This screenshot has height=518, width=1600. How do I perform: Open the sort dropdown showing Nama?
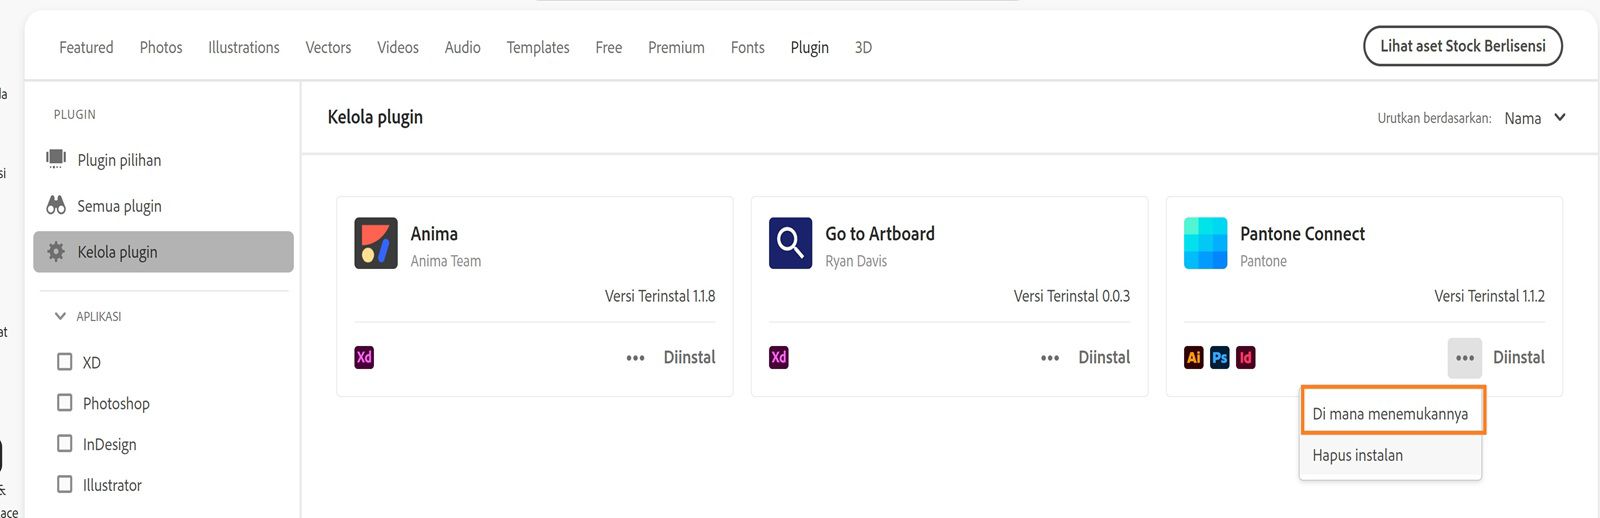pyautogui.click(x=1535, y=118)
